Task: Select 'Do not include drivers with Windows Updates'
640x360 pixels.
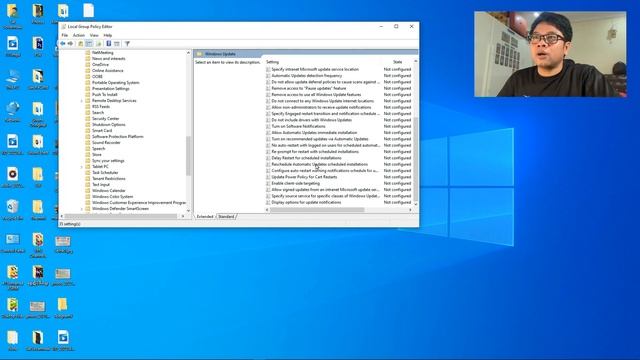Action: point(311,120)
